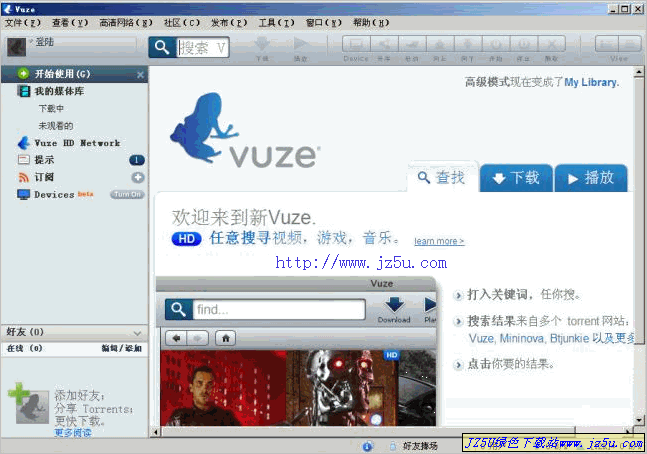
Task: Click the plus icon to add a 订阅
Action: click(x=138, y=177)
